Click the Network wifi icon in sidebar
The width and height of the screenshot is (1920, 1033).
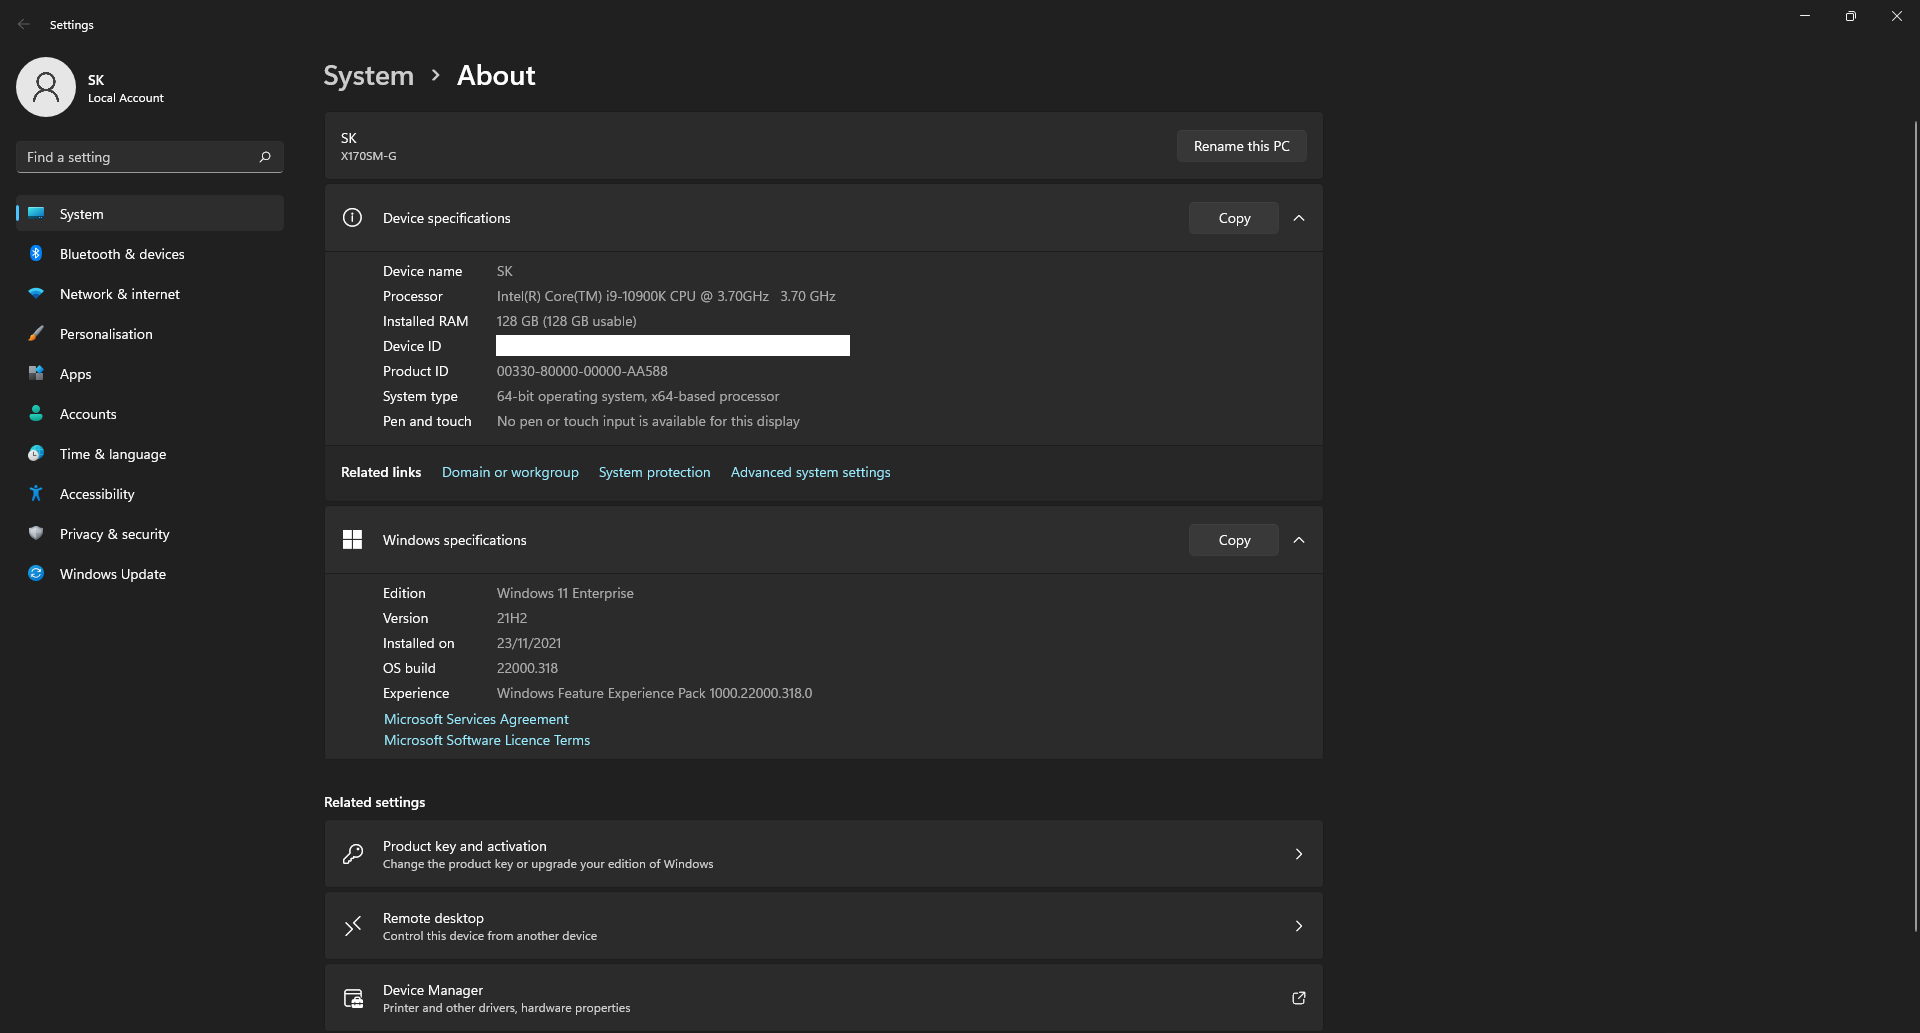point(36,293)
